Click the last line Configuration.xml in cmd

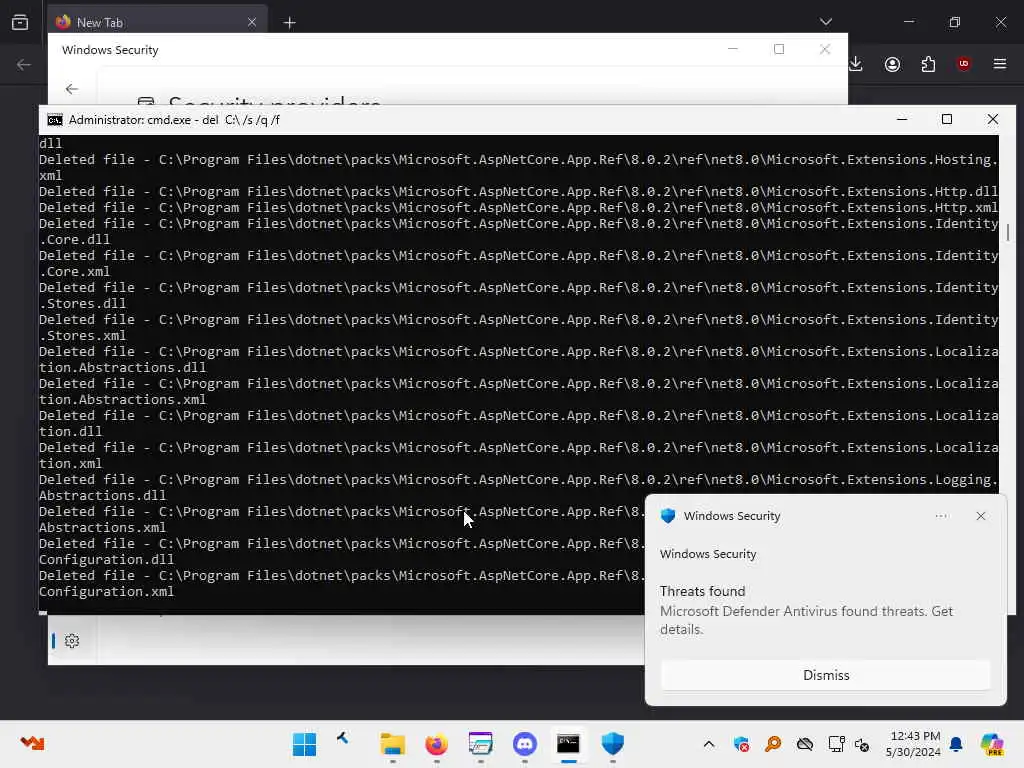click(x=106, y=592)
